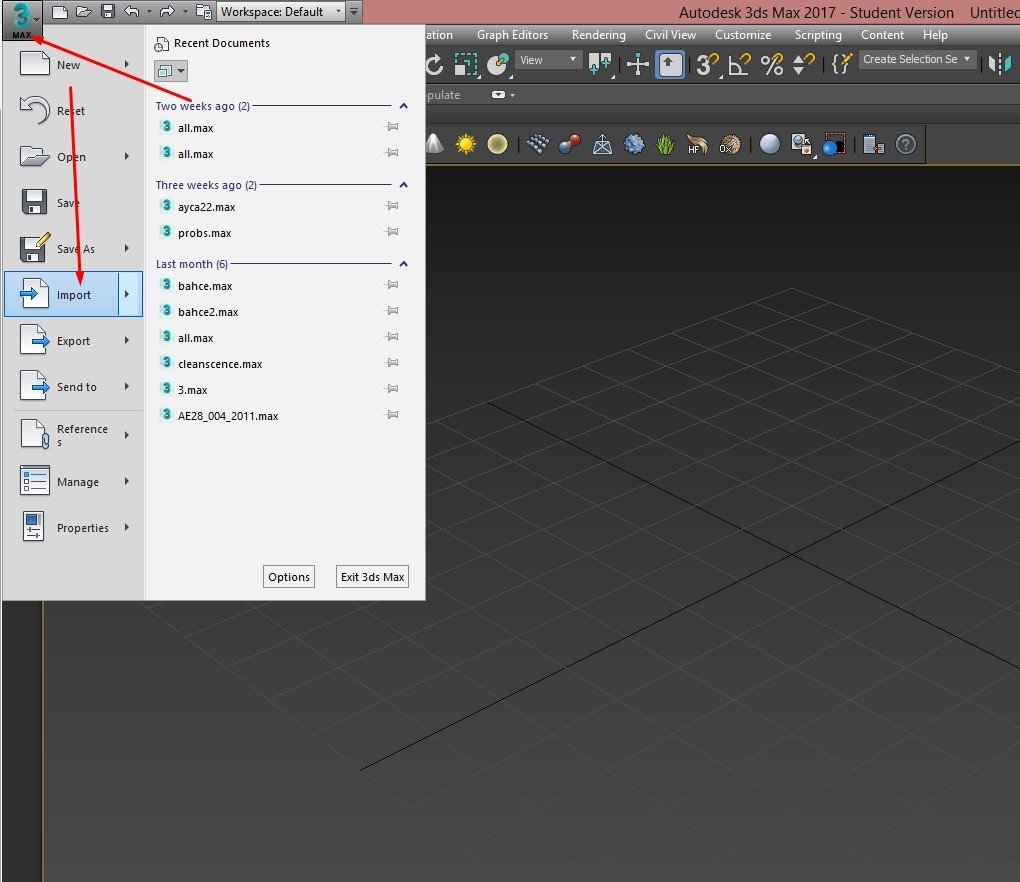
Task: Click the Save file icon in quick access toolbar
Action: point(108,12)
